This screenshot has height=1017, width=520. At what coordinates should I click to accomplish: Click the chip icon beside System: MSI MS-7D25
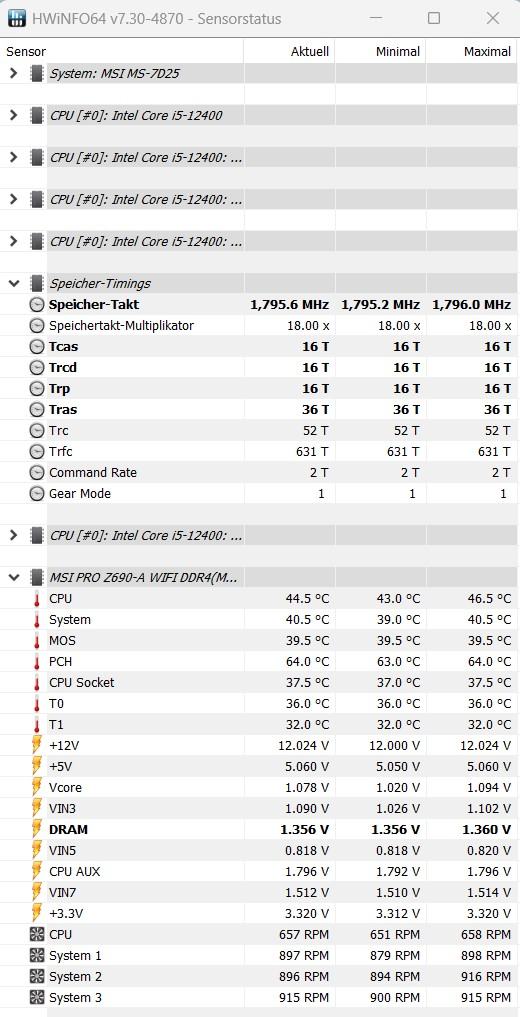(37, 74)
